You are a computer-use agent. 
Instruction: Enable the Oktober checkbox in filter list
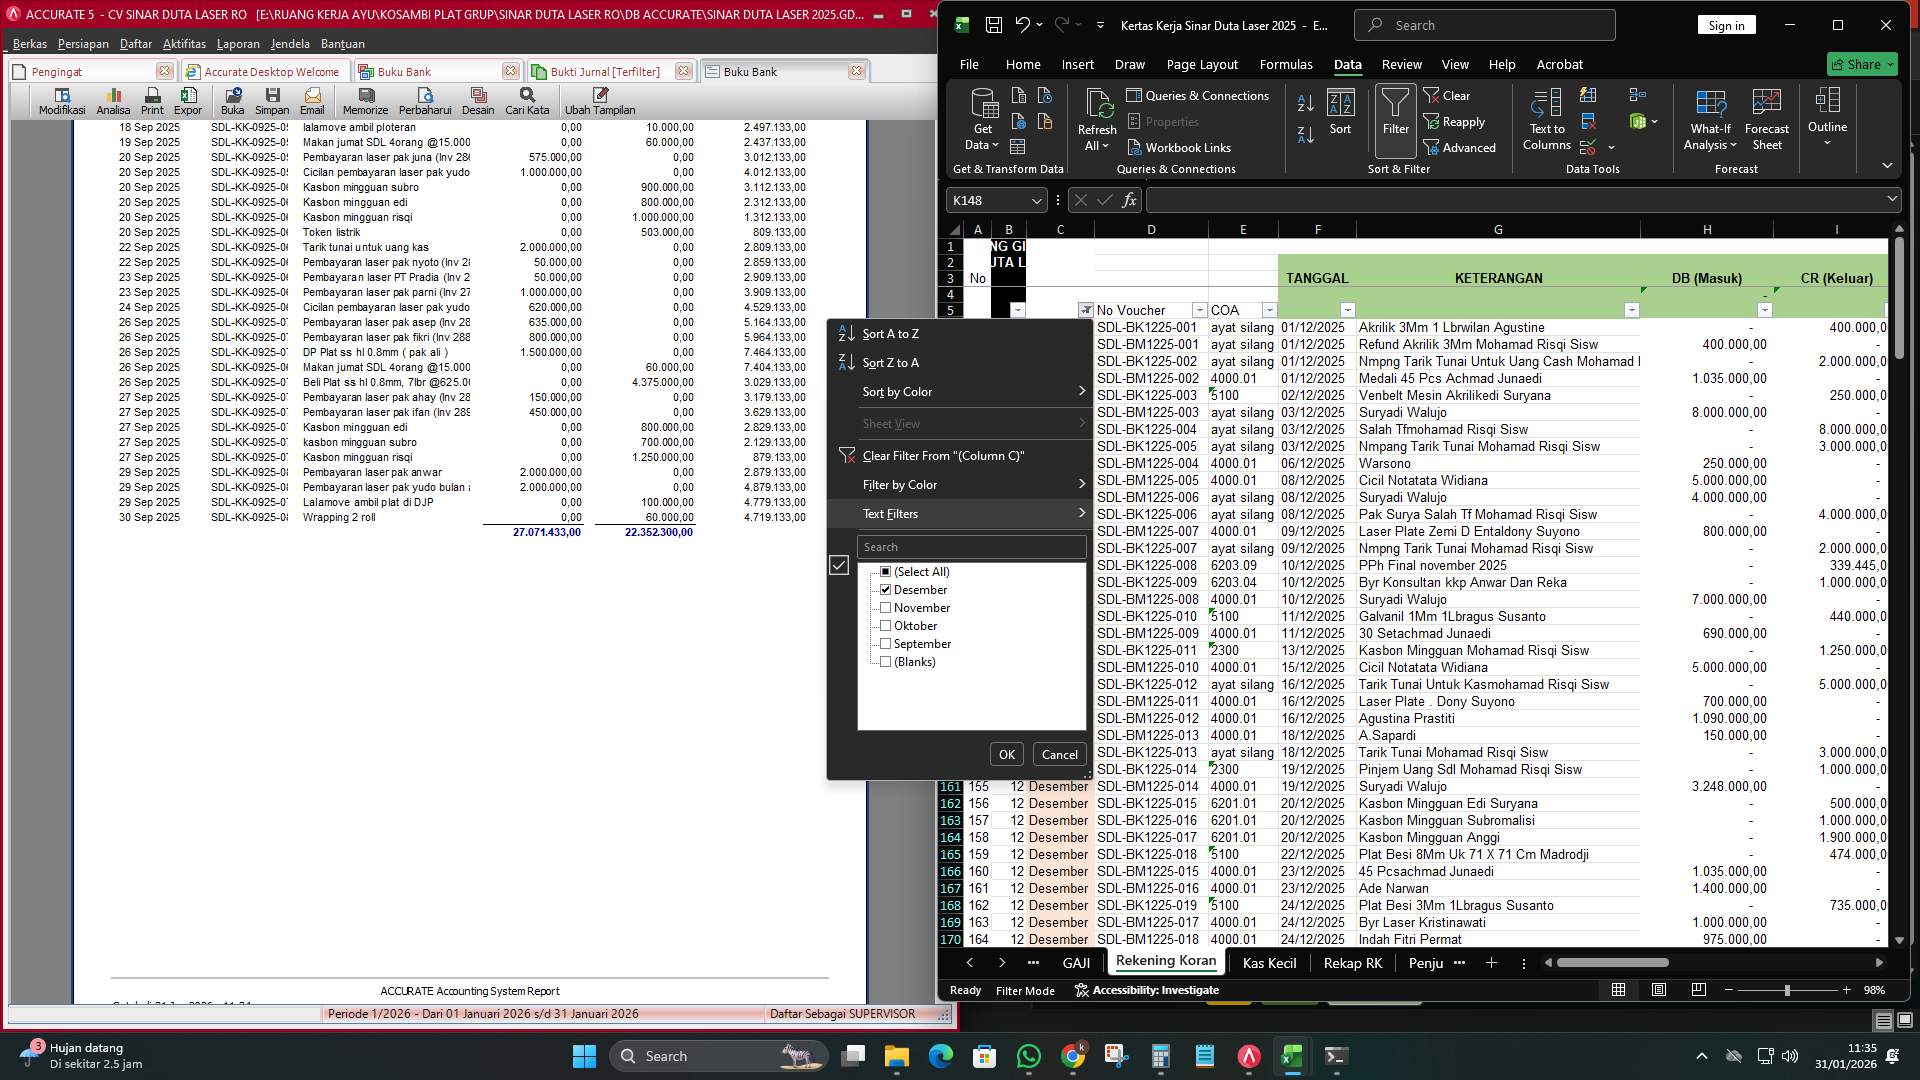886,625
